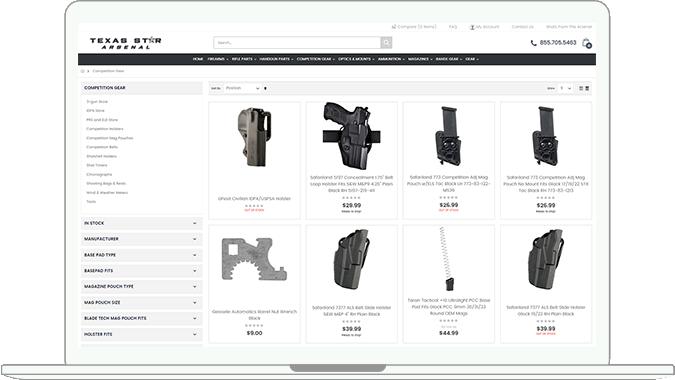The width and height of the screenshot is (675, 380).
Task: Click the home breadcrumb icon
Action: [x=83, y=71]
